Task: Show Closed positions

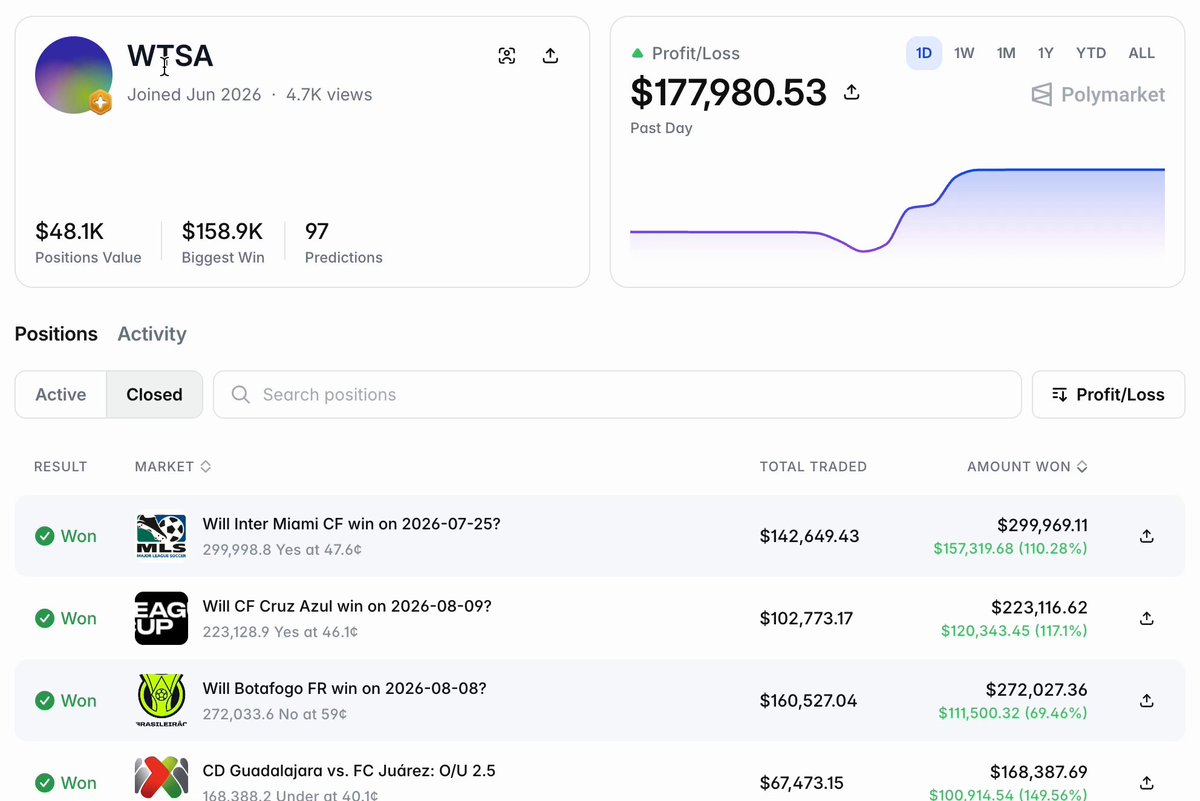Action: tap(155, 394)
